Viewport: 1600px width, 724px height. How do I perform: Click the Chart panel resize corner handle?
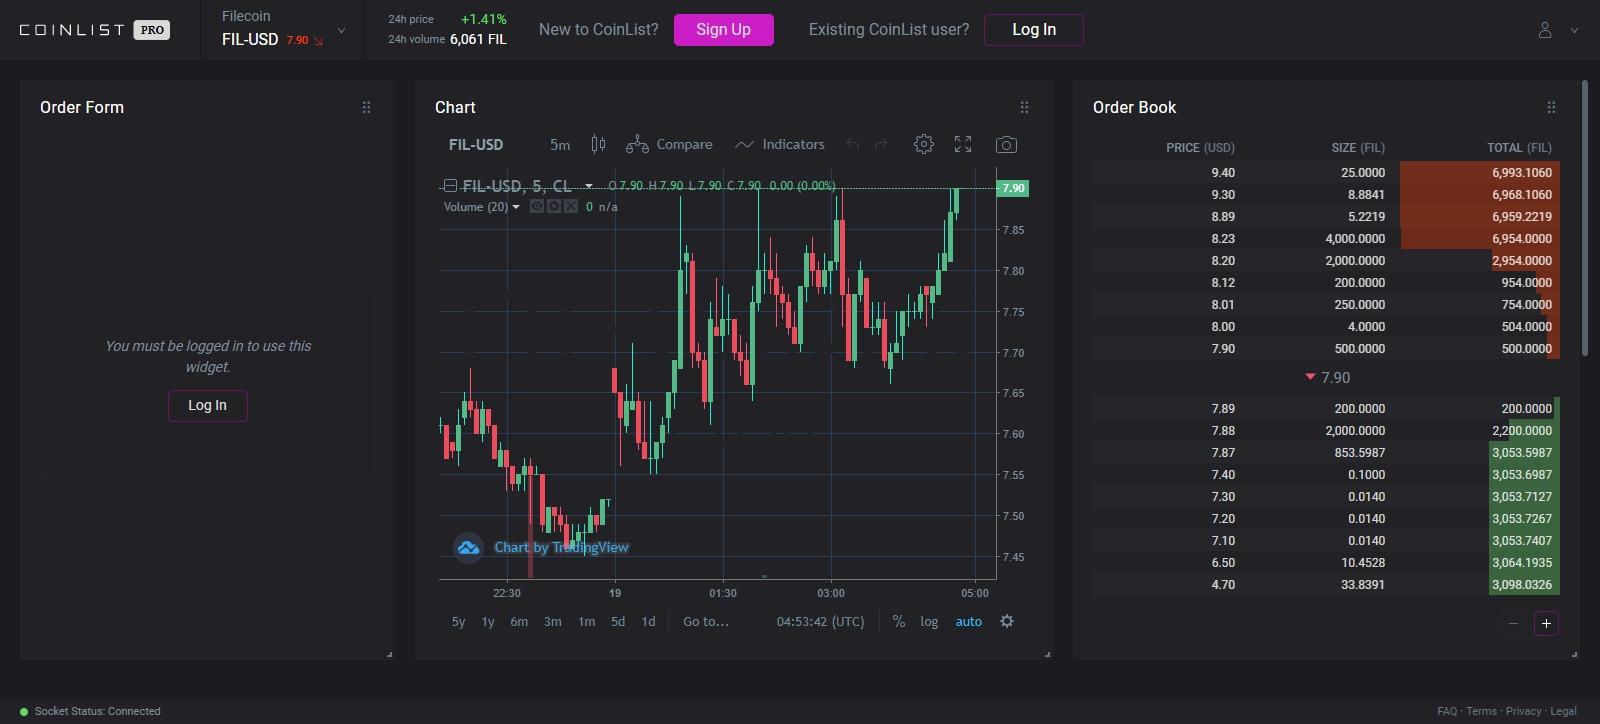click(x=1047, y=654)
